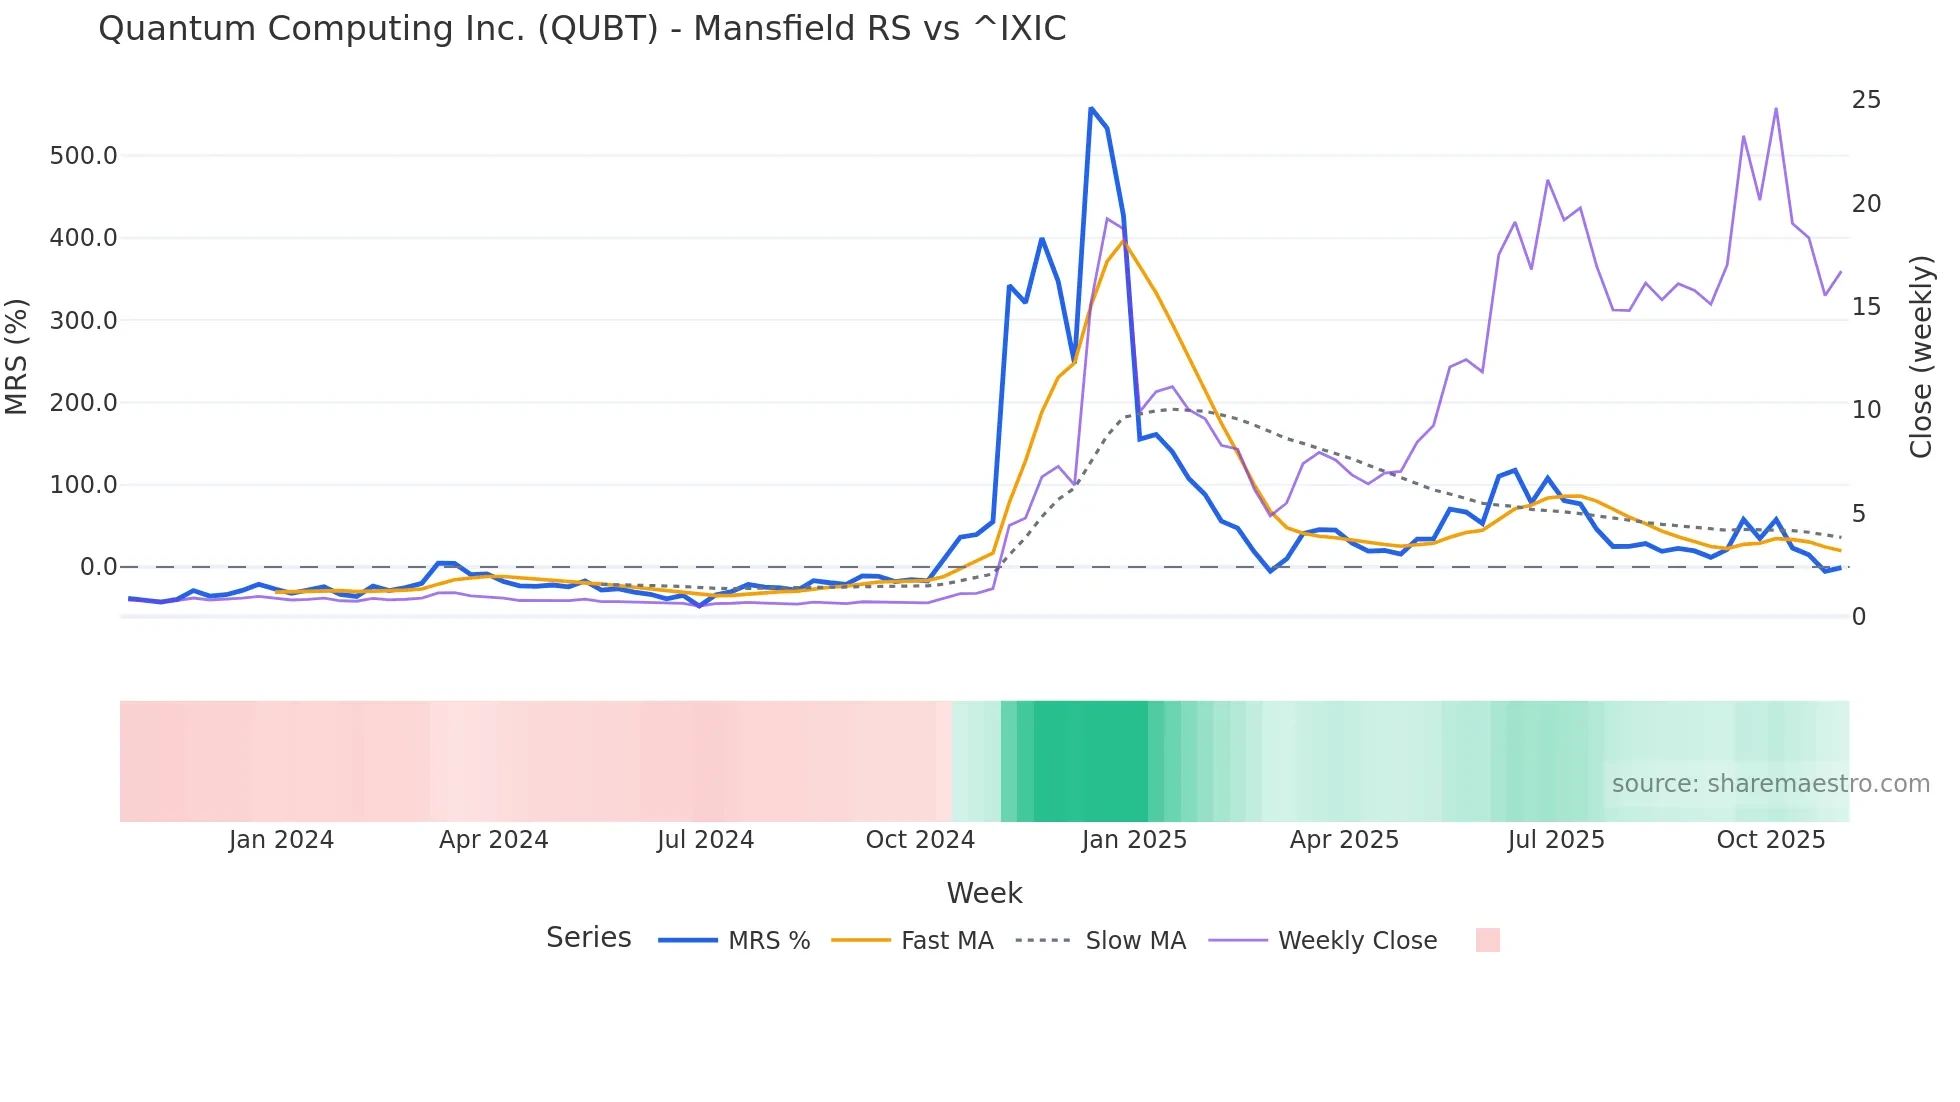Click the 'Oct 2025' x-axis label
The width and height of the screenshot is (1960, 1102).
(1771, 840)
